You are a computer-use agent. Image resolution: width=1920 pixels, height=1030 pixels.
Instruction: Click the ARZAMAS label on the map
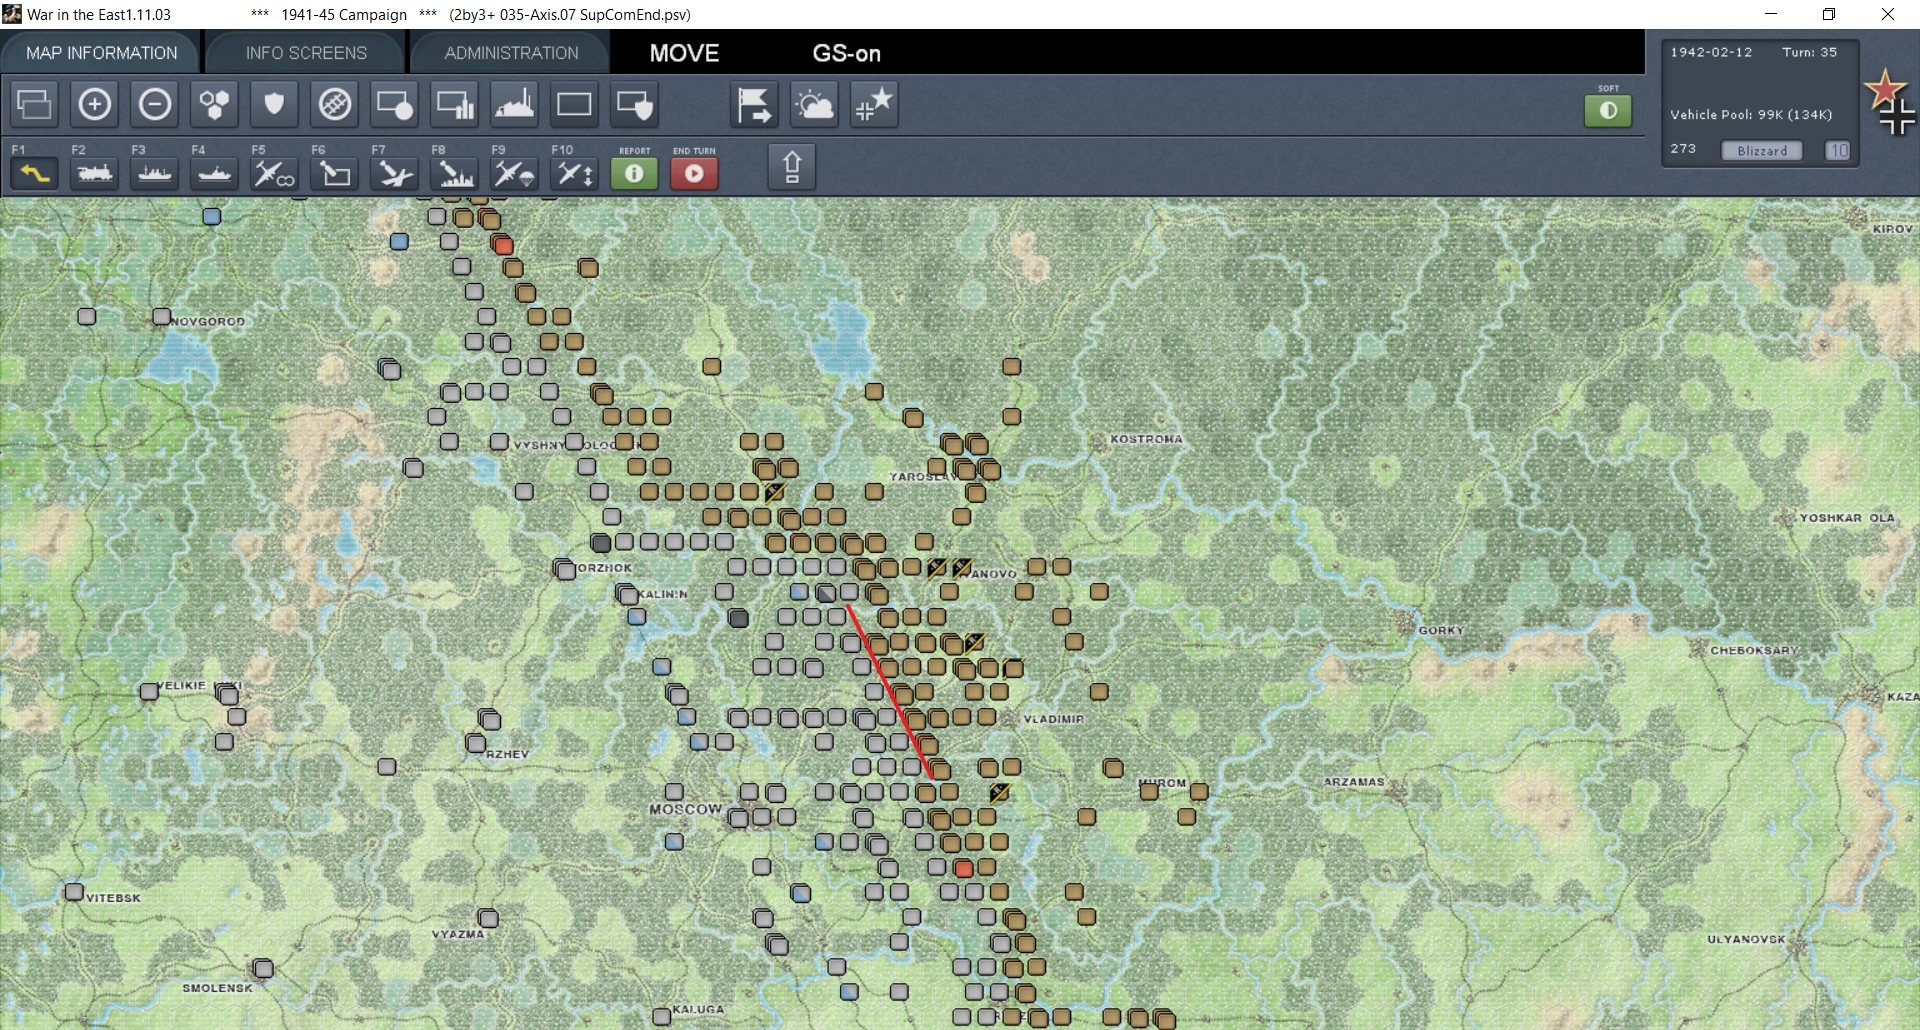pyautogui.click(x=1354, y=782)
